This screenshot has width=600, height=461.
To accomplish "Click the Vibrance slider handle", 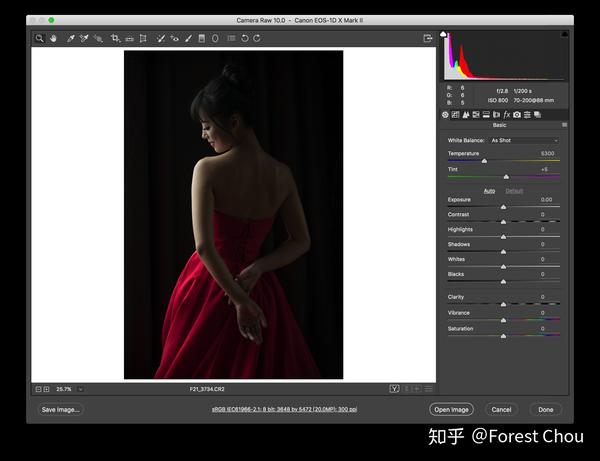I will 504,320.
